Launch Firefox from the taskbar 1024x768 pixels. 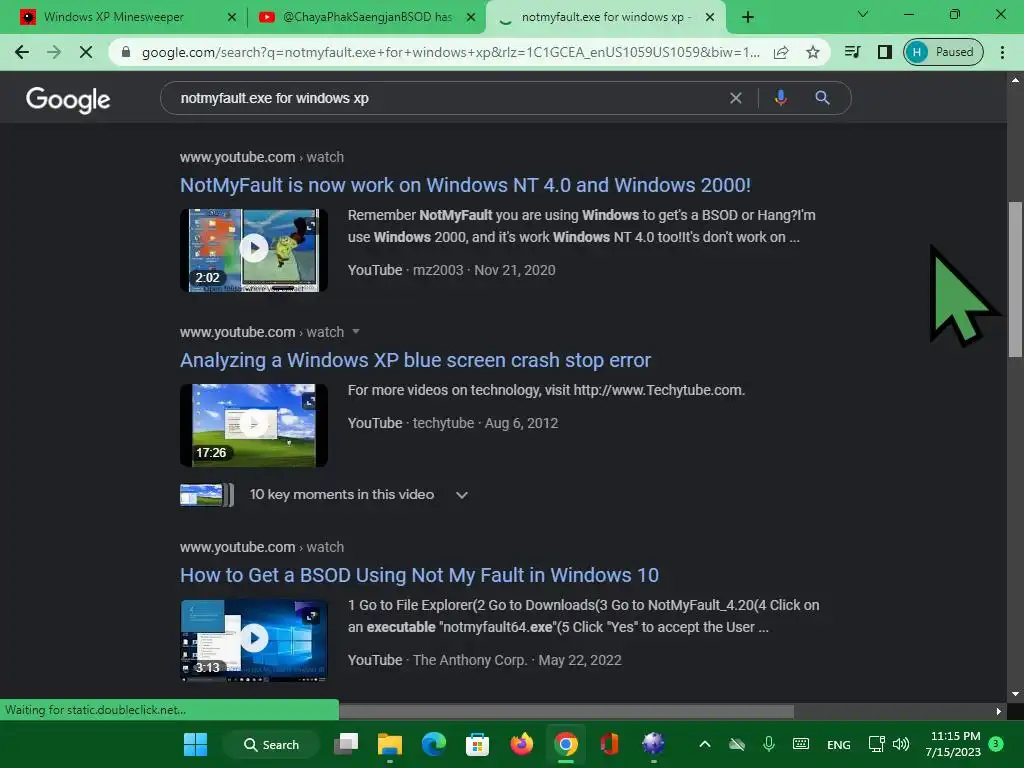(x=521, y=744)
